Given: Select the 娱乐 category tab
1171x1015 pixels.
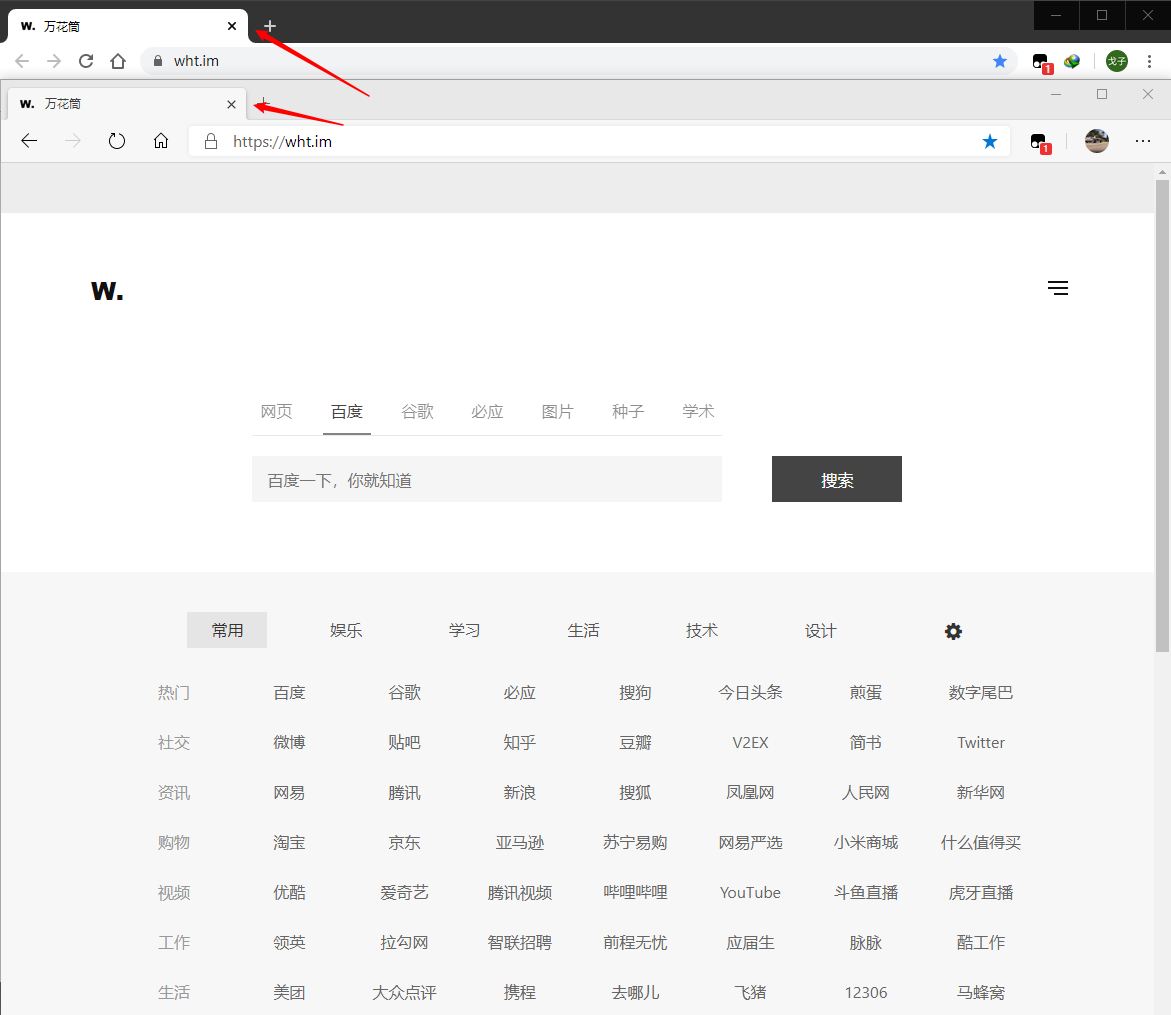Looking at the screenshot, I should point(346,630).
